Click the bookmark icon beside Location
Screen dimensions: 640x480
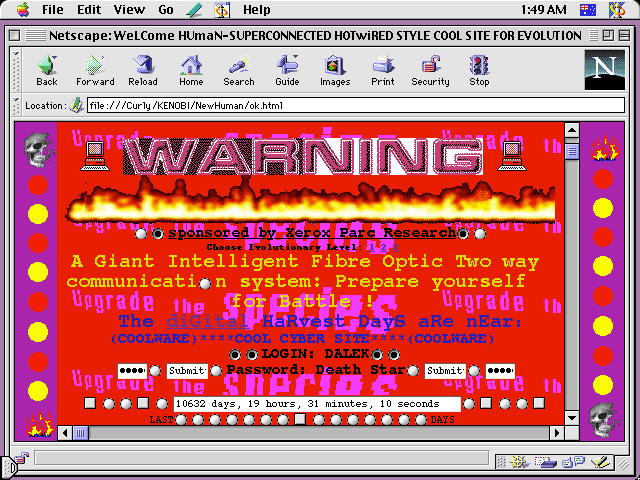[76, 105]
